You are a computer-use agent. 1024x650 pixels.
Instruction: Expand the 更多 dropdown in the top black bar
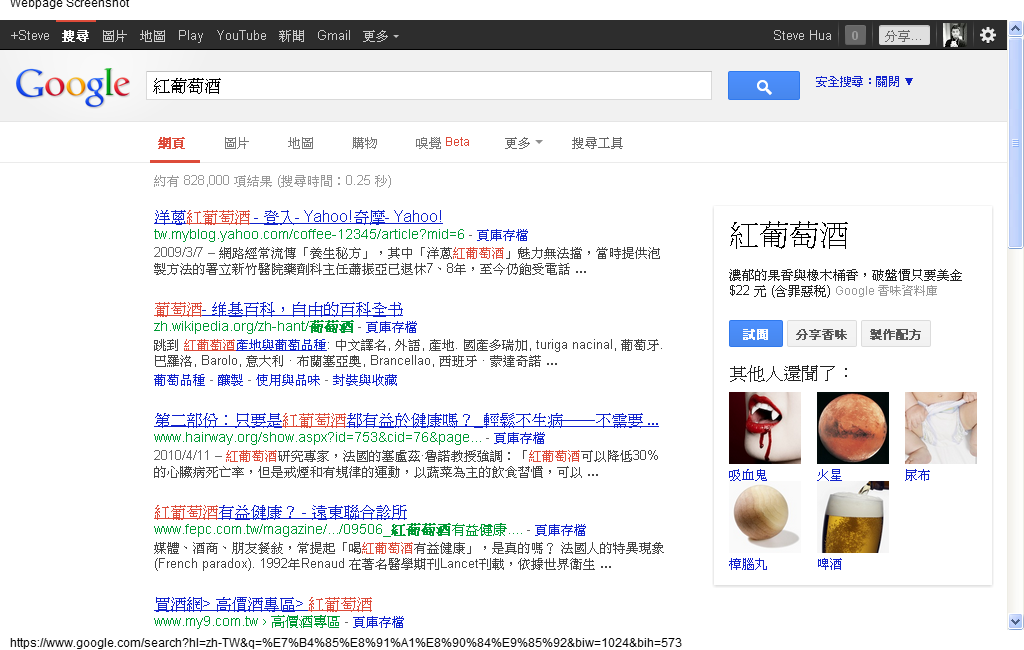pos(381,36)
